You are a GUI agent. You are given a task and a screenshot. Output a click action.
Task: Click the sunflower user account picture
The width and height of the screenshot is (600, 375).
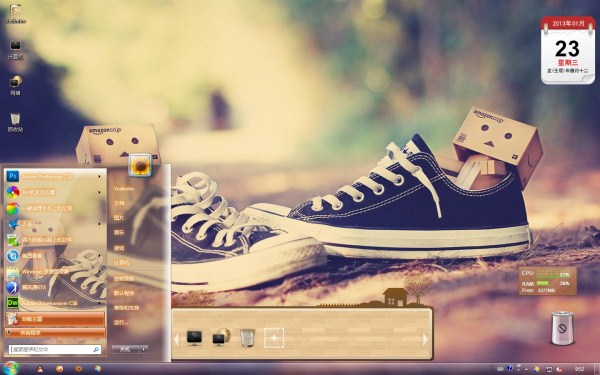pos(140,165)
